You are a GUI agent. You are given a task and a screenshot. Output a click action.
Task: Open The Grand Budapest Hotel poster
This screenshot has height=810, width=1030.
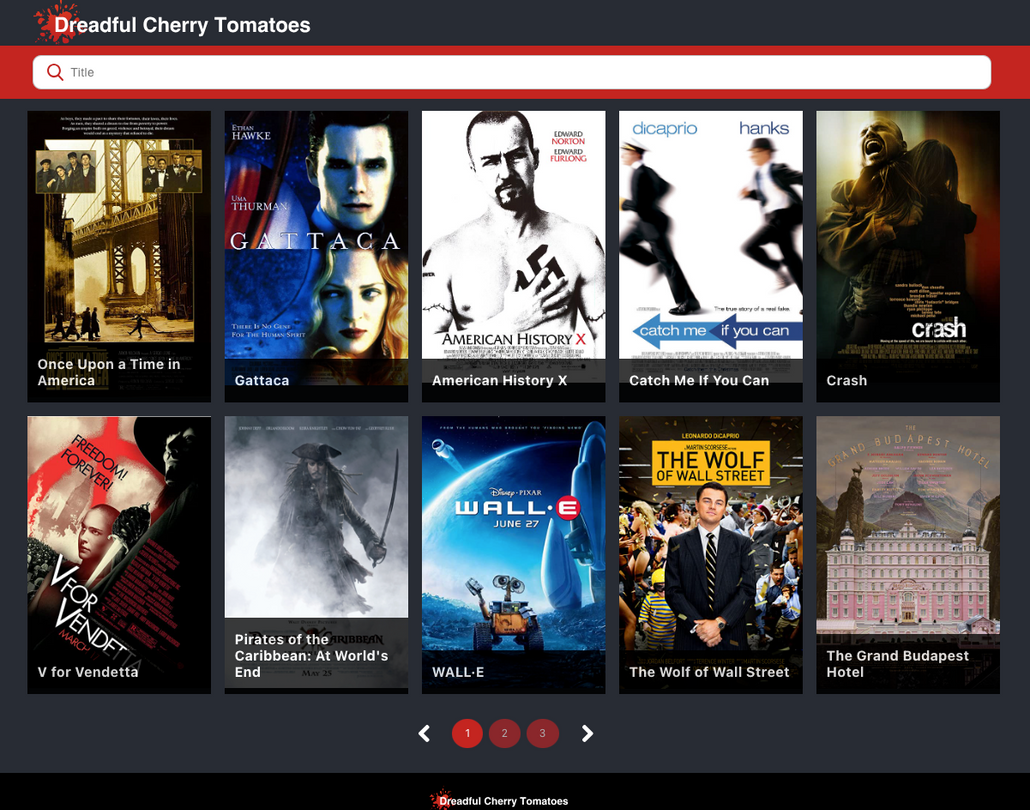(x=908, y=554)
